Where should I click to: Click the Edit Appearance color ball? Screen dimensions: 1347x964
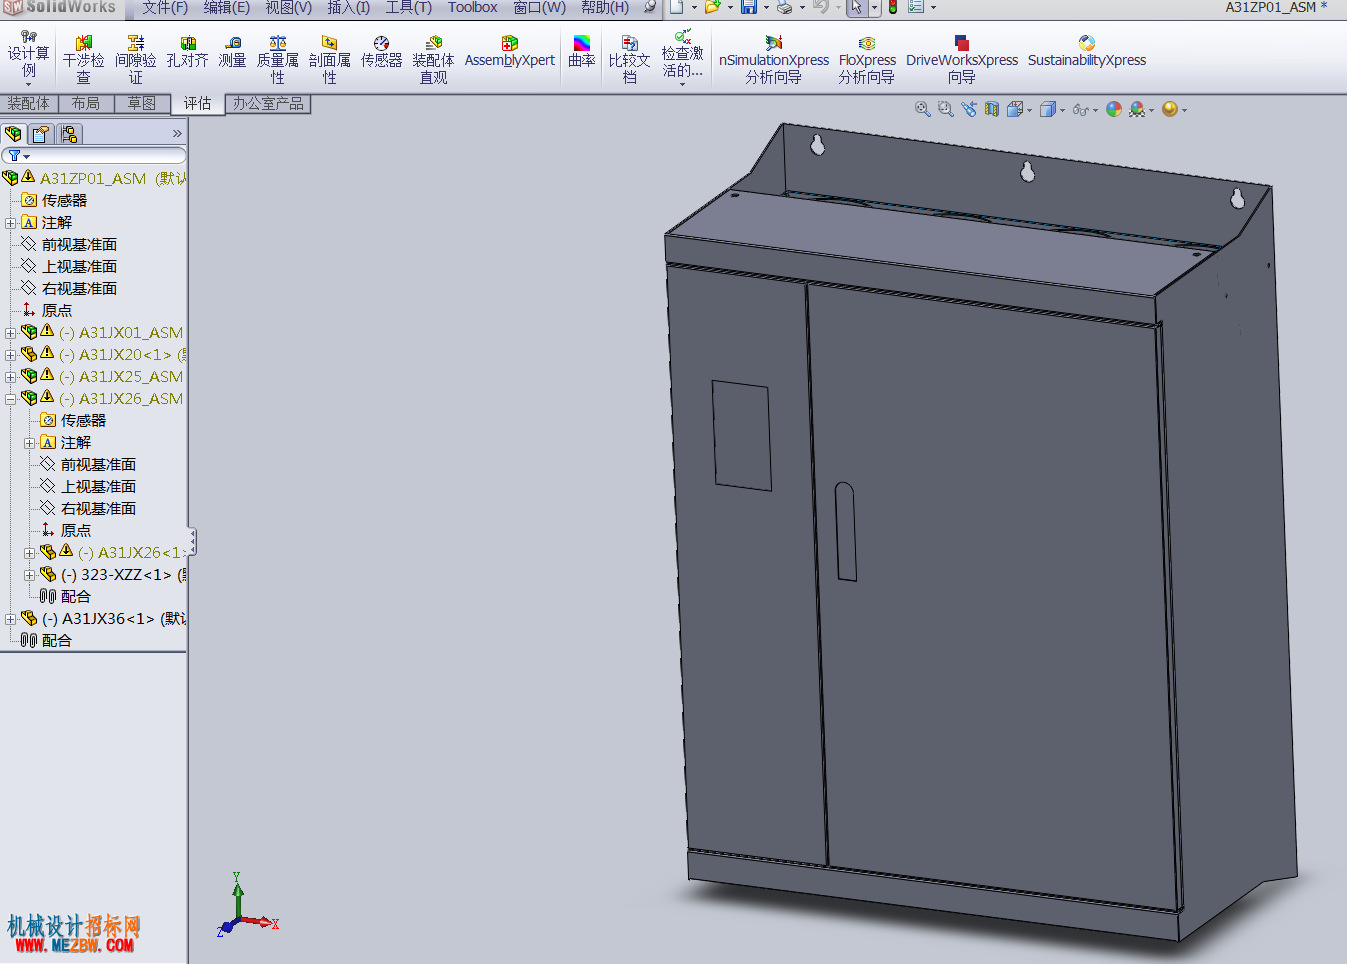click(1114, 109)
